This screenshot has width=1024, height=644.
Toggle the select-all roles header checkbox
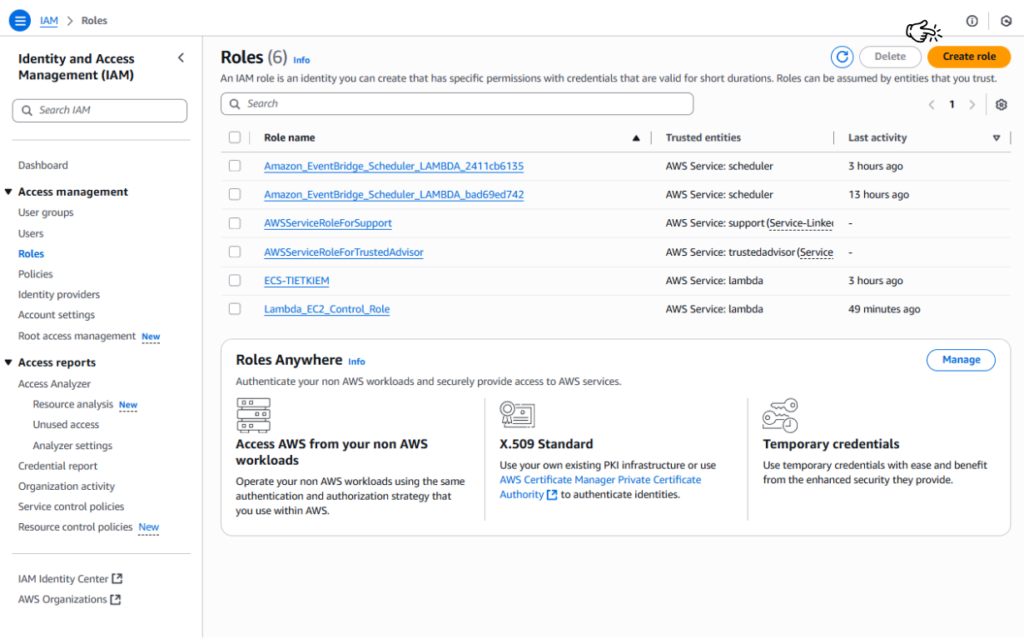235,138
